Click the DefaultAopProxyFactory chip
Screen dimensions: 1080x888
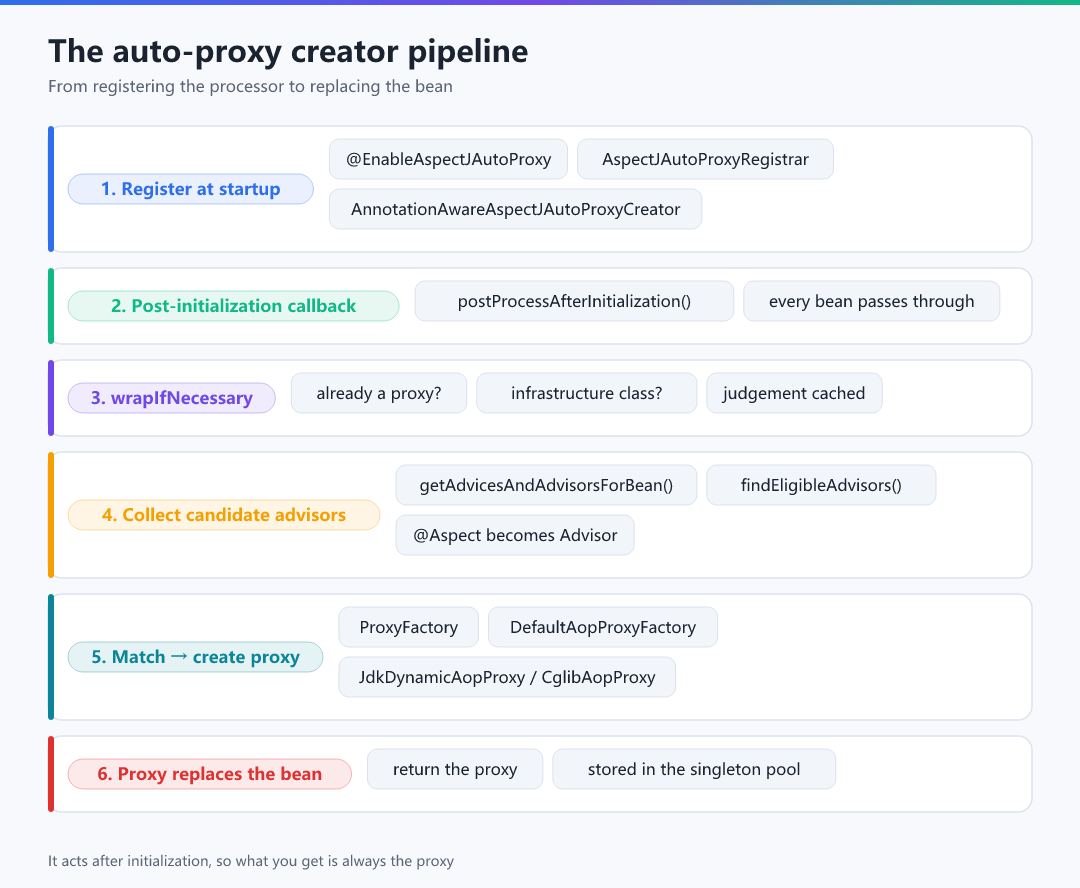point(603,628)
